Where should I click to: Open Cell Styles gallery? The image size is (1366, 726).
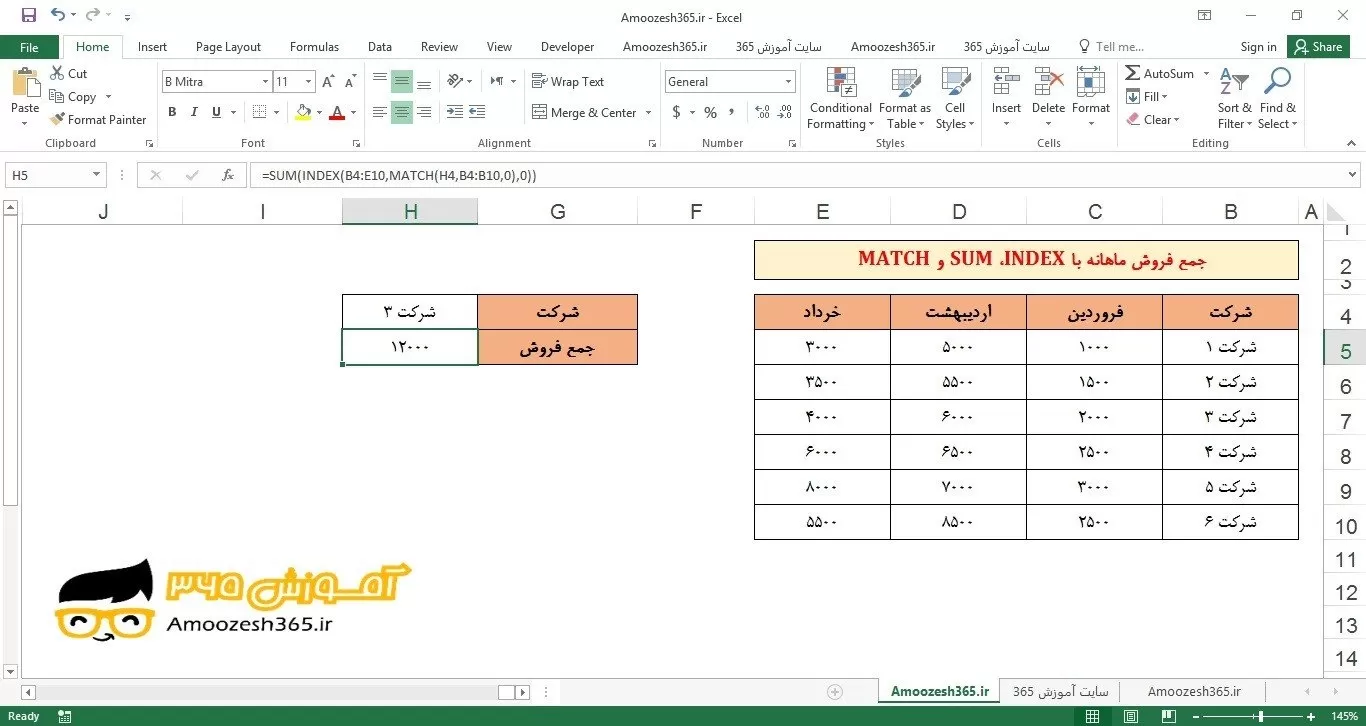click(x=955, y=98)
